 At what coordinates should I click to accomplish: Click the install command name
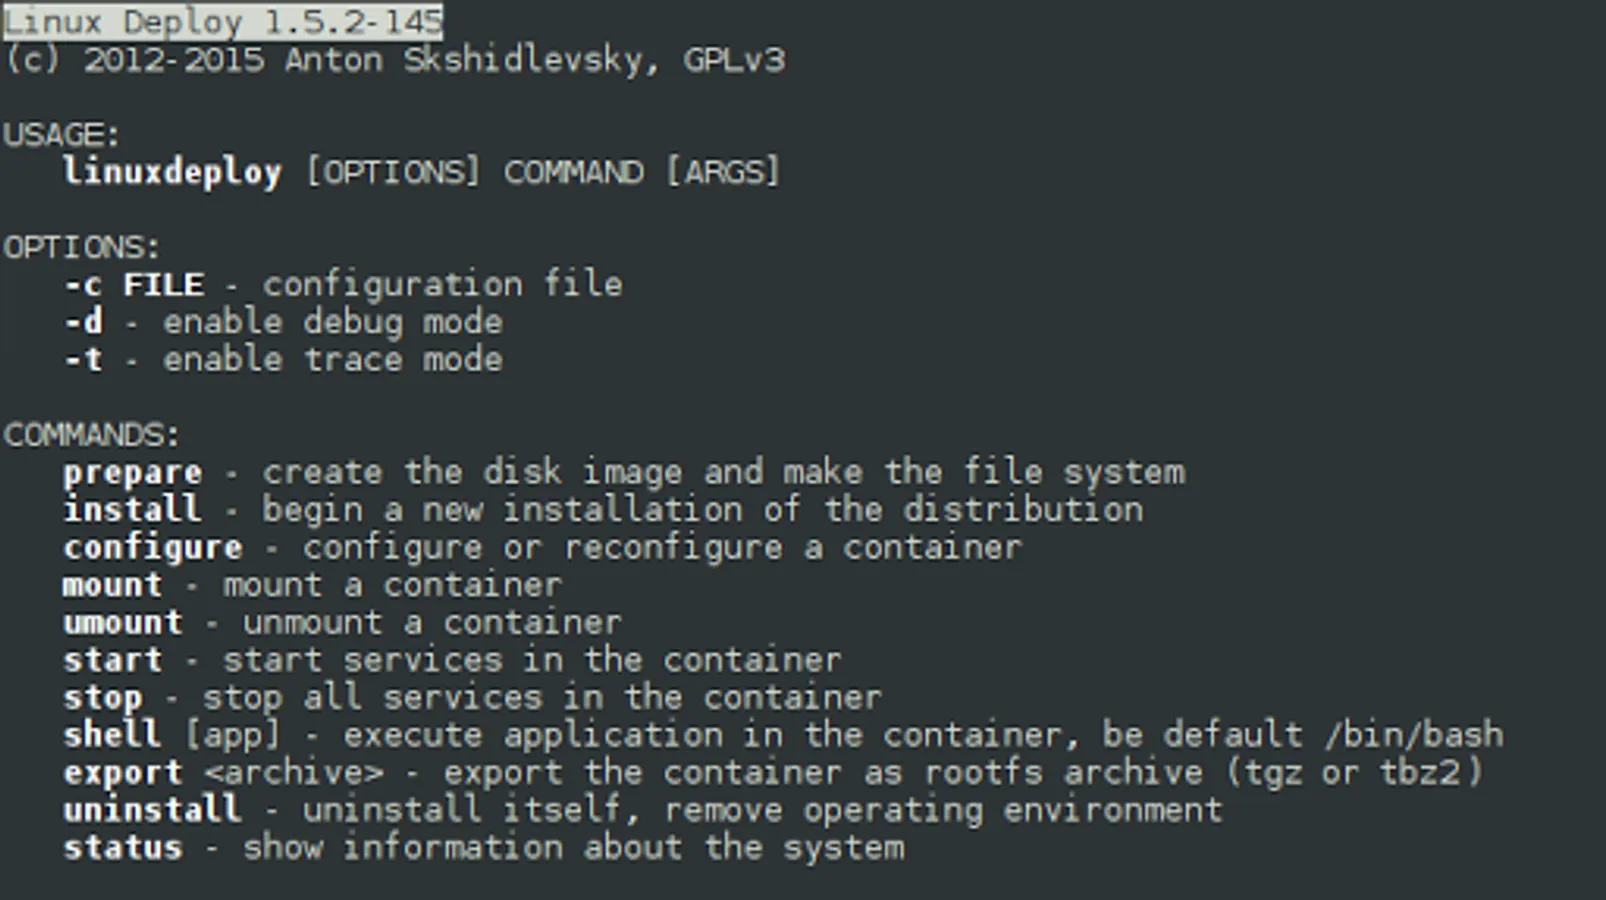132,510
